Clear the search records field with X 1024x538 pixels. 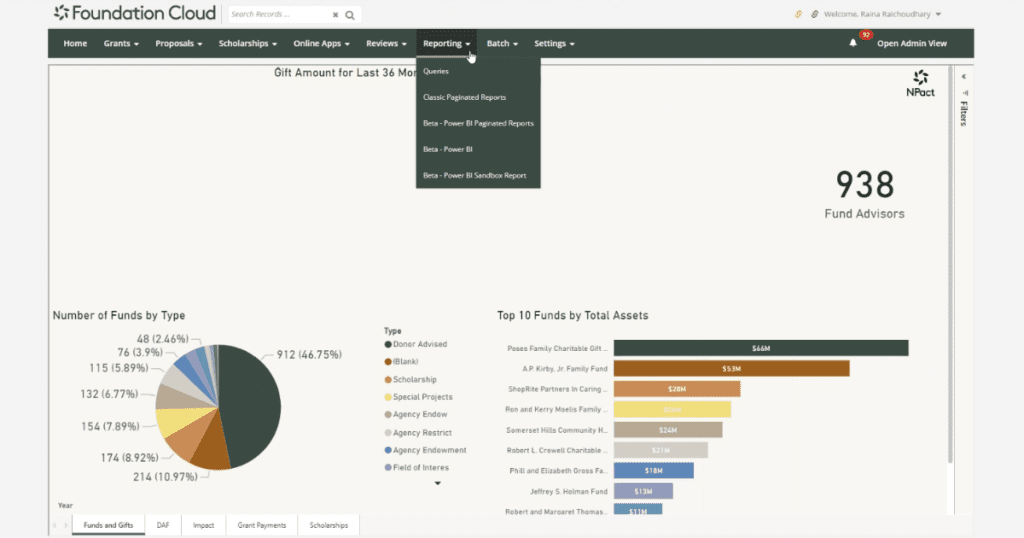[335, 14]
